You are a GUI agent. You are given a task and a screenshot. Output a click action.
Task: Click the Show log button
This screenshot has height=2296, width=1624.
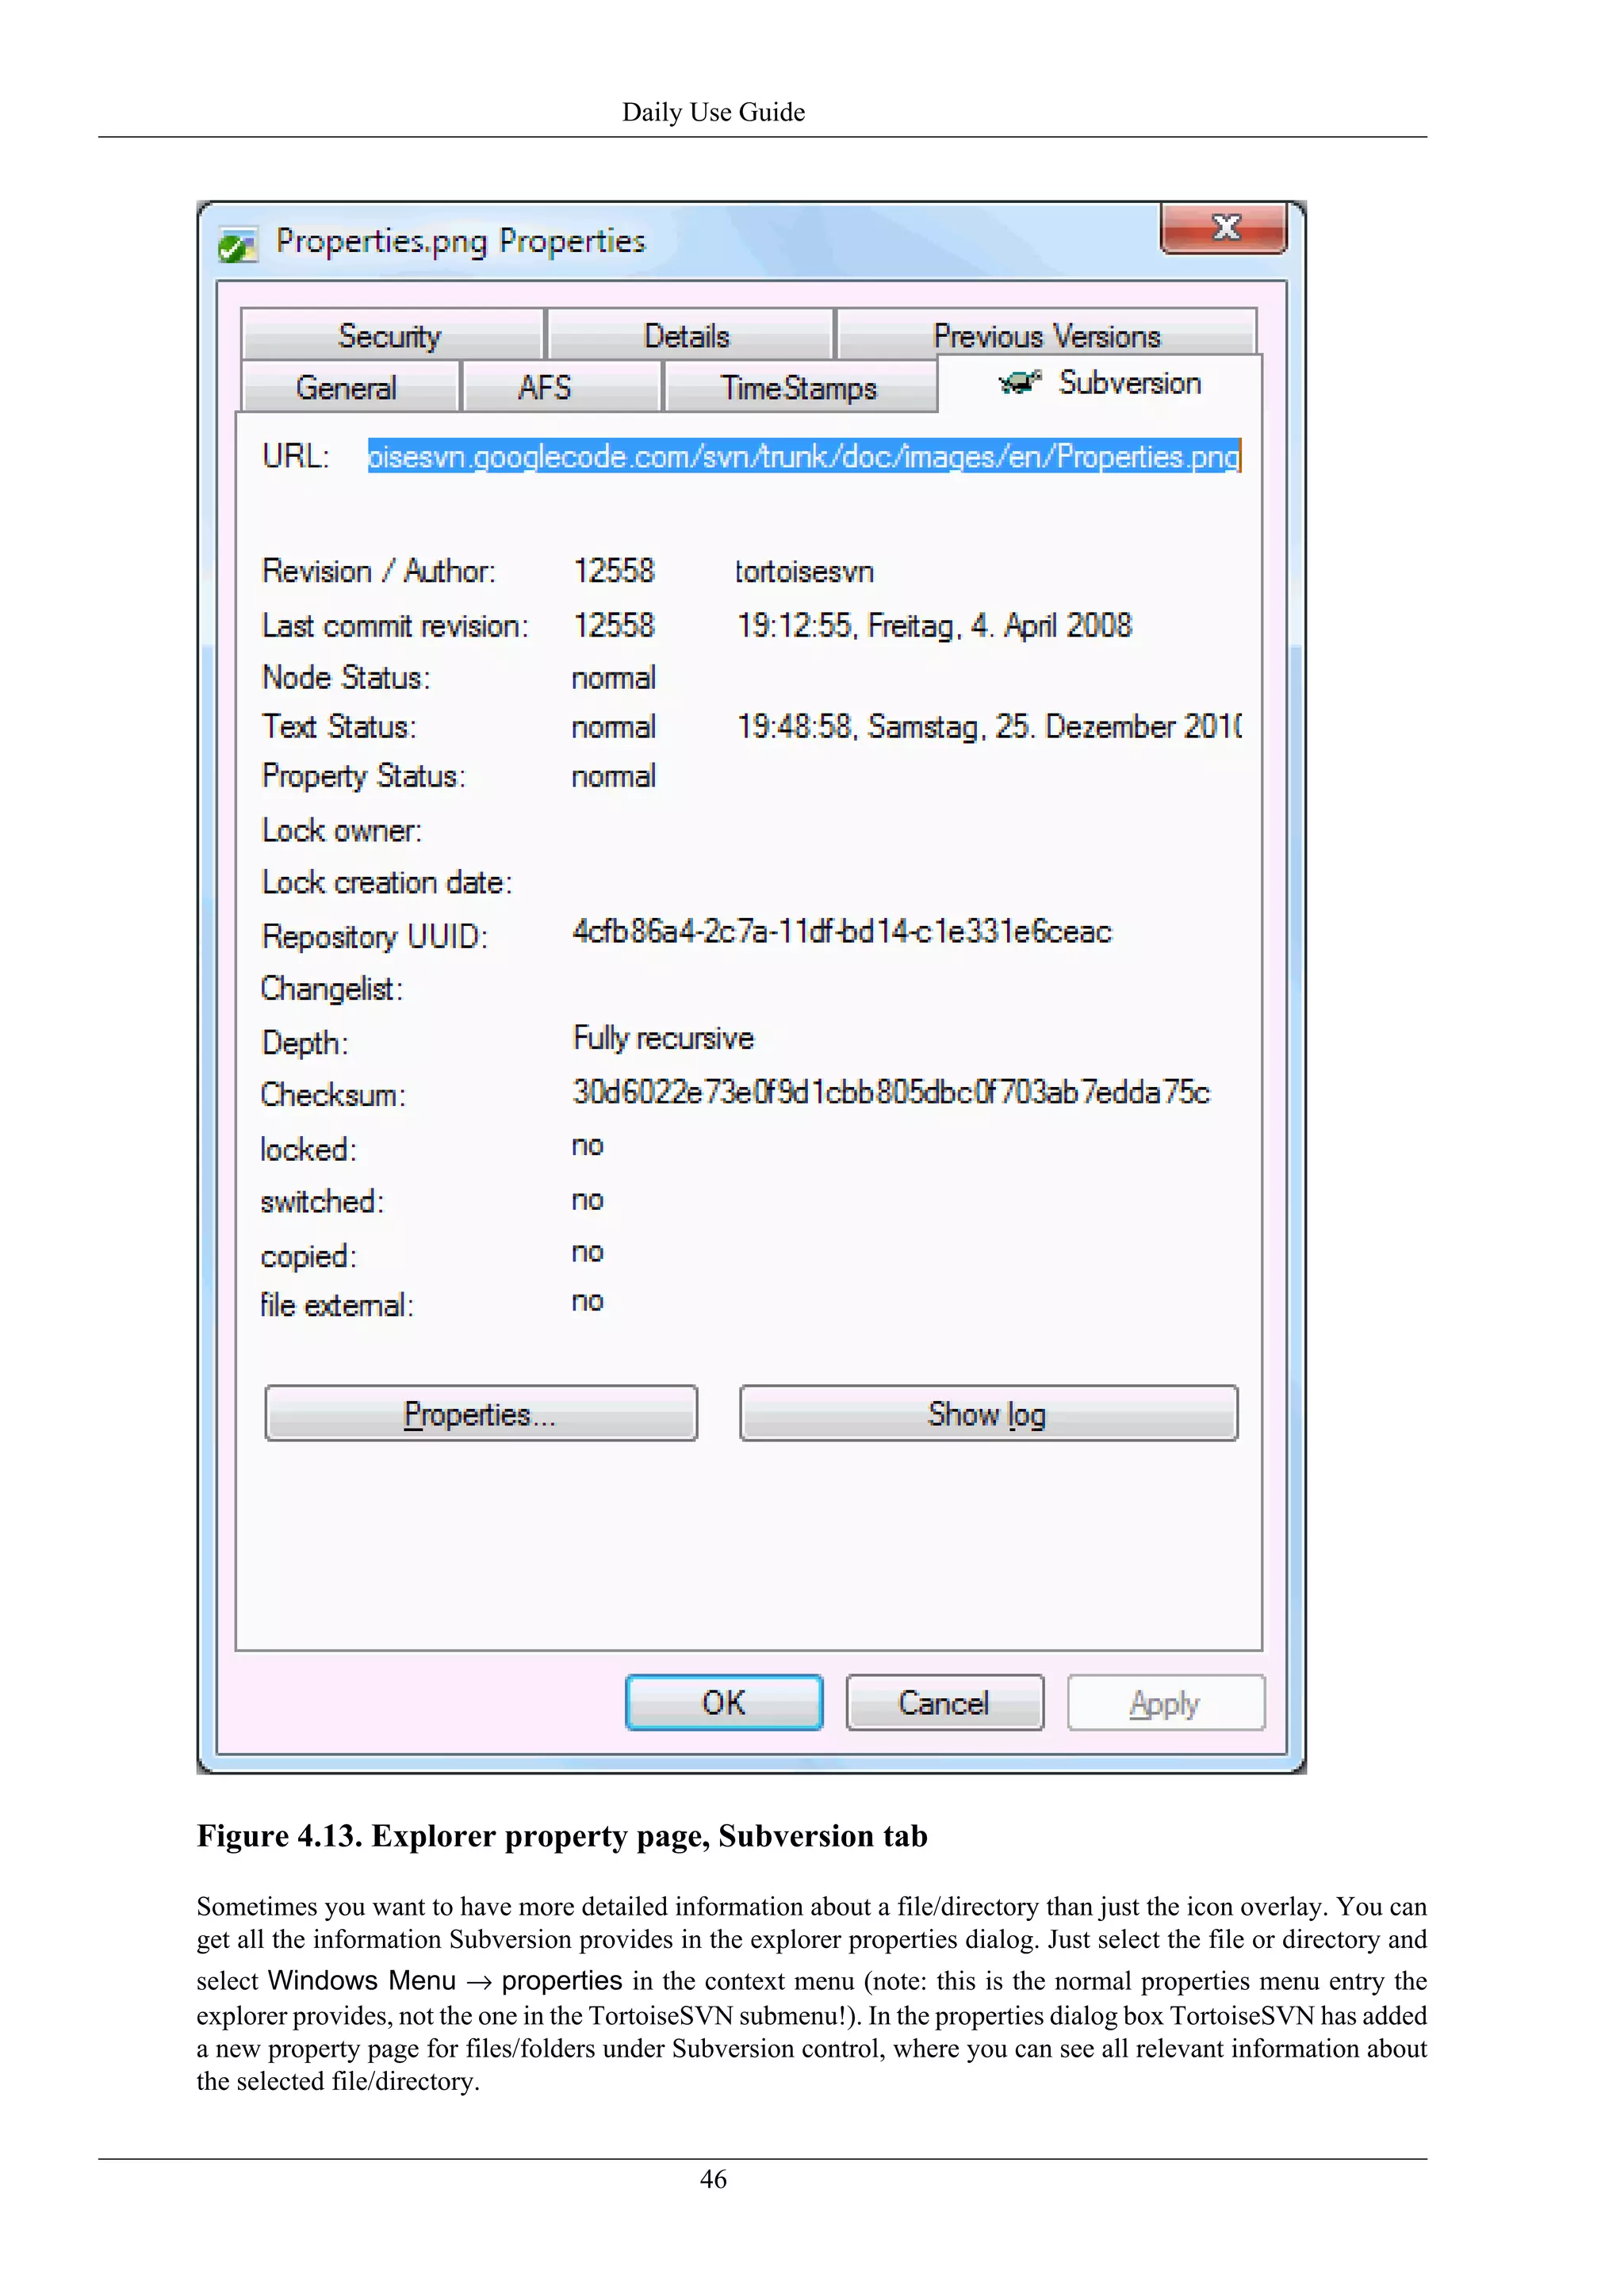(x=988, y=1413)
